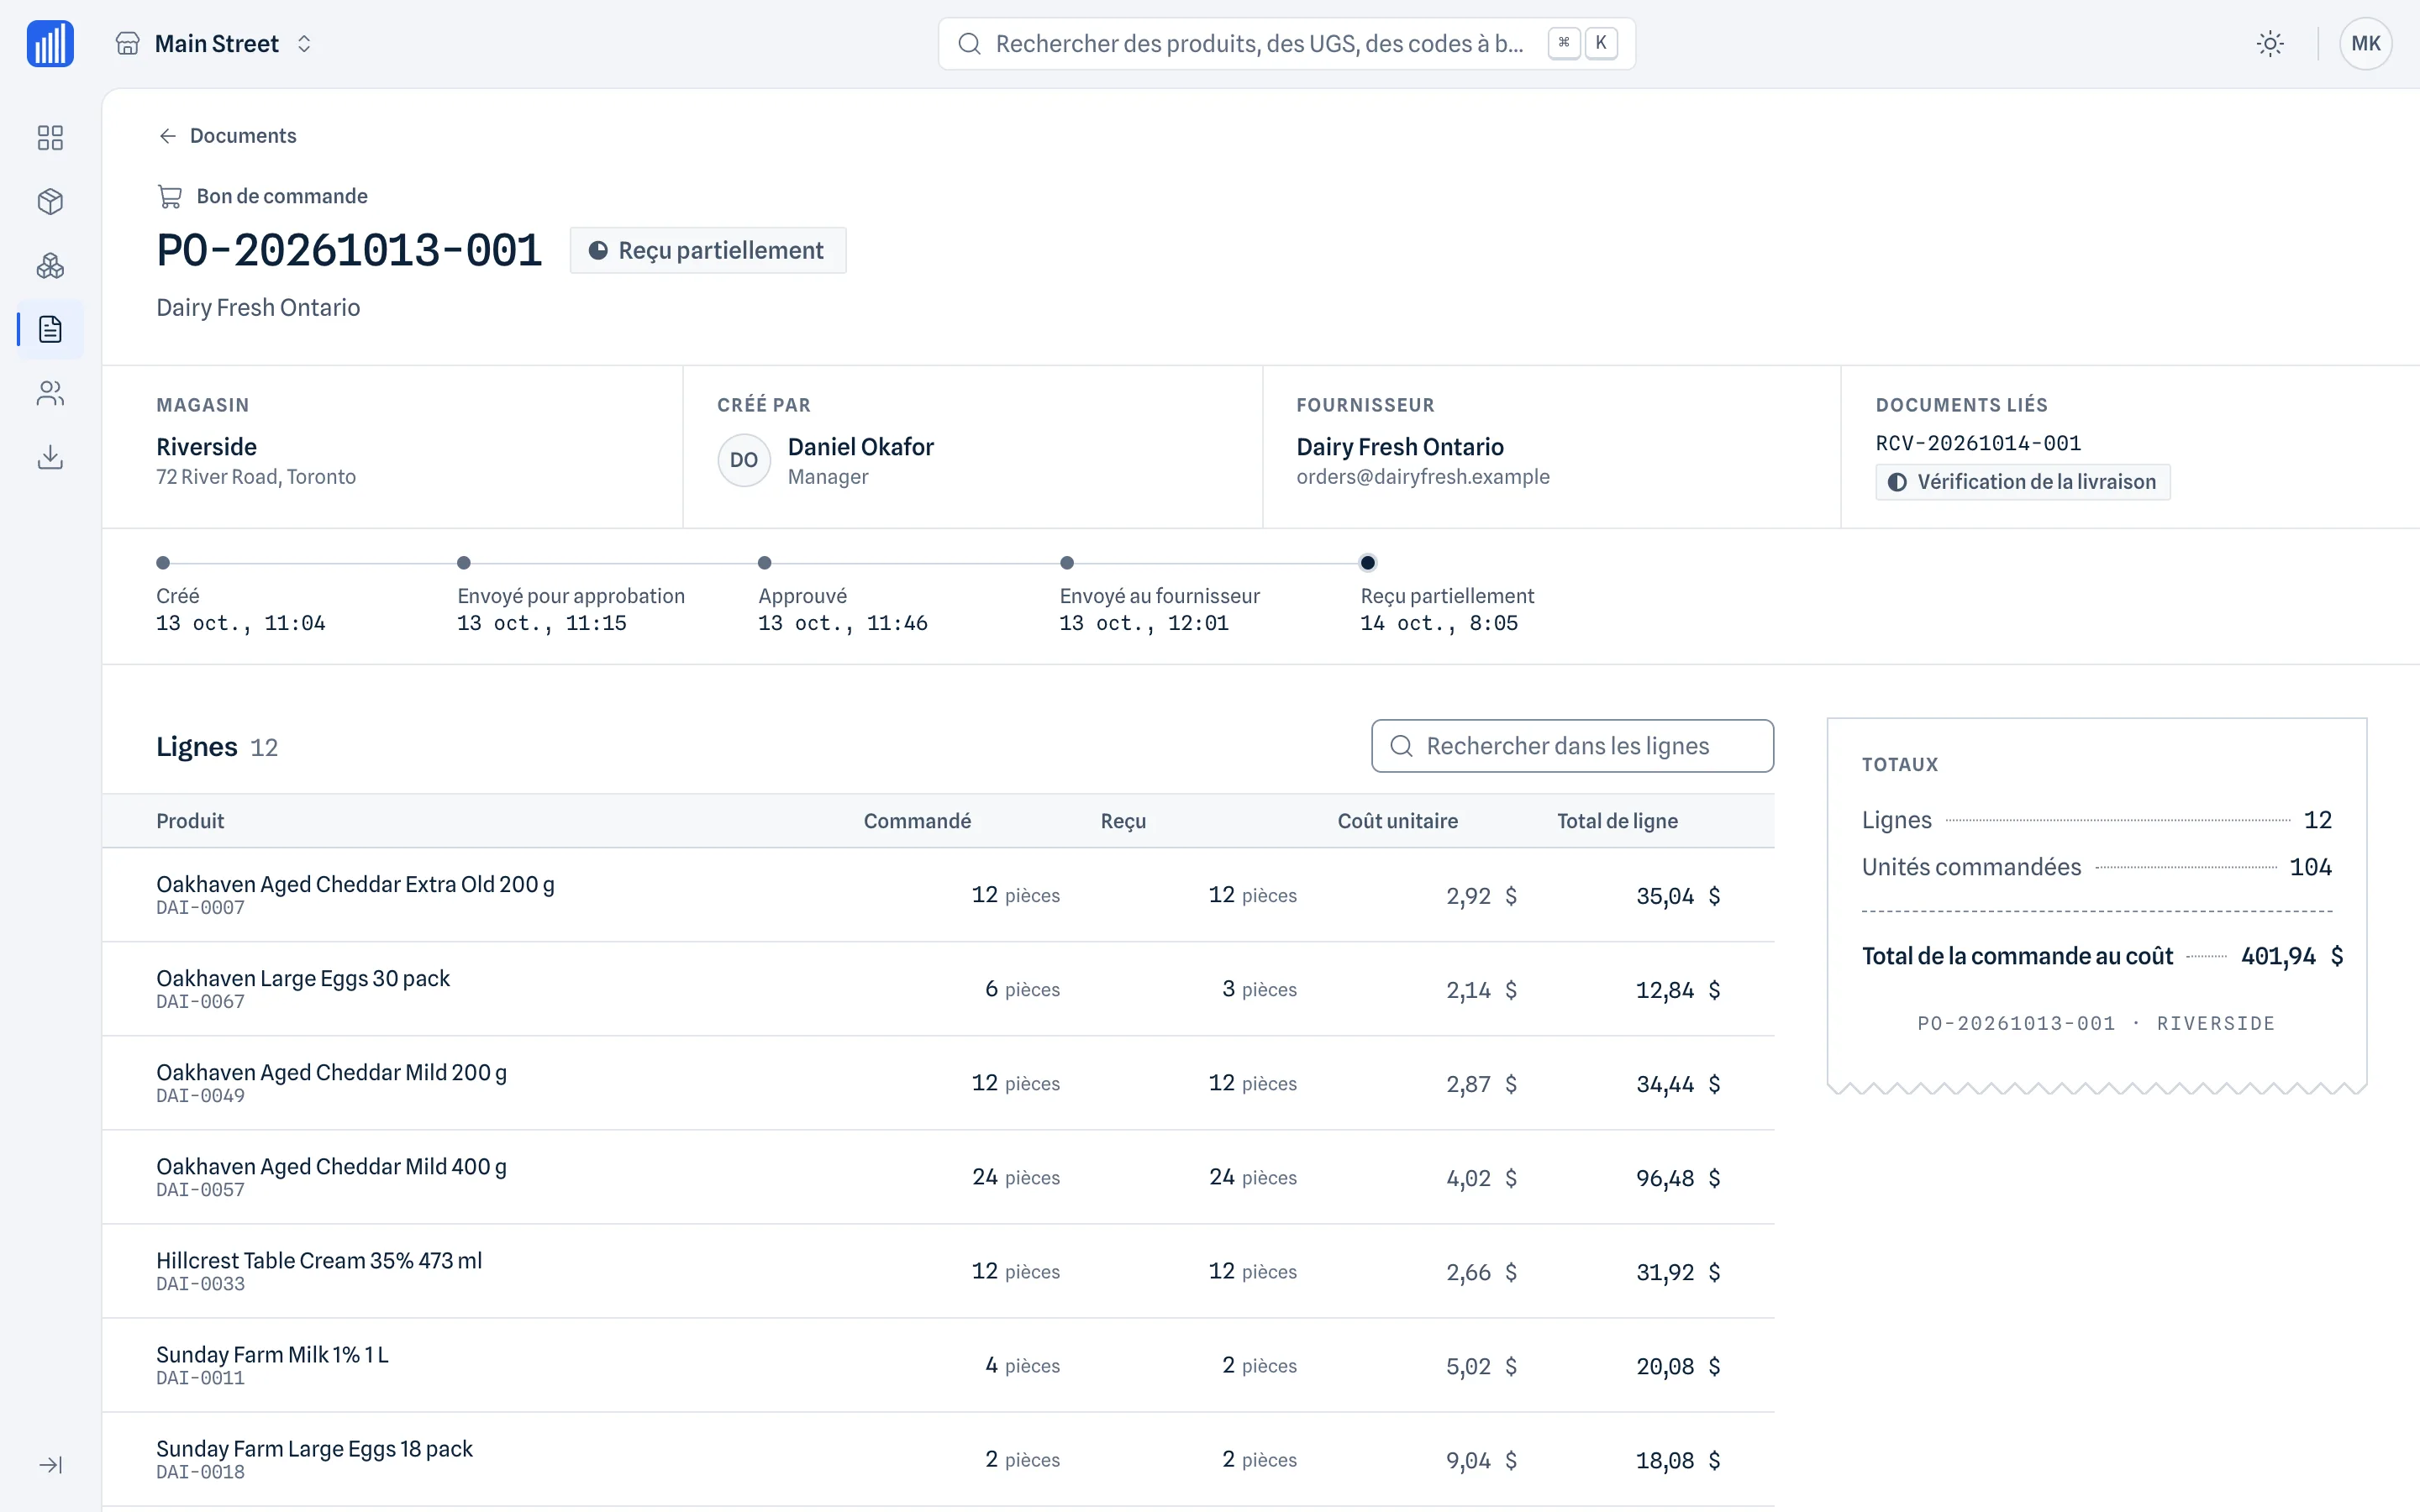Click the store icon next to Main Street
Image resolution: width=2420 pixels, height=1512 pixels.
pos(127,43)
